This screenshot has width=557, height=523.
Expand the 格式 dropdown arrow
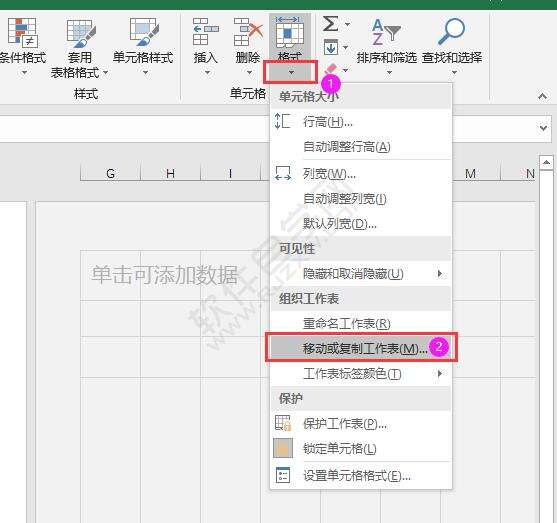tap(291, 72)
